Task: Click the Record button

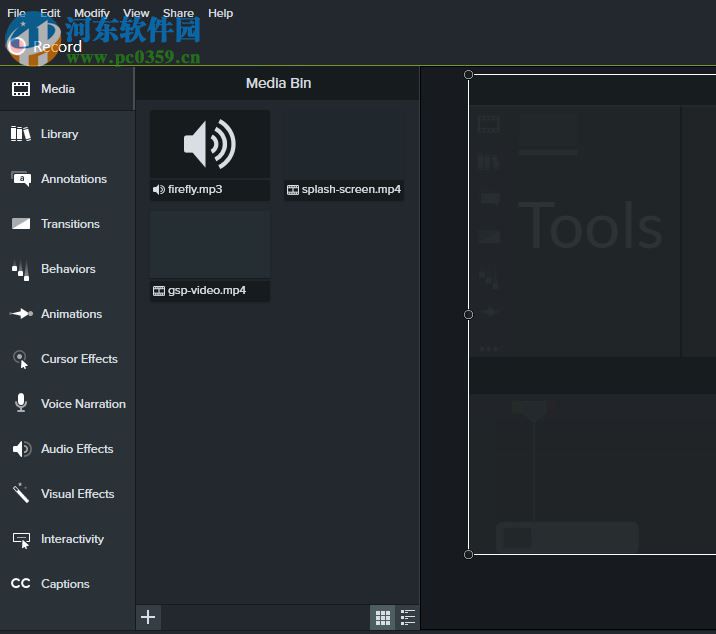Action: point(45,46)
